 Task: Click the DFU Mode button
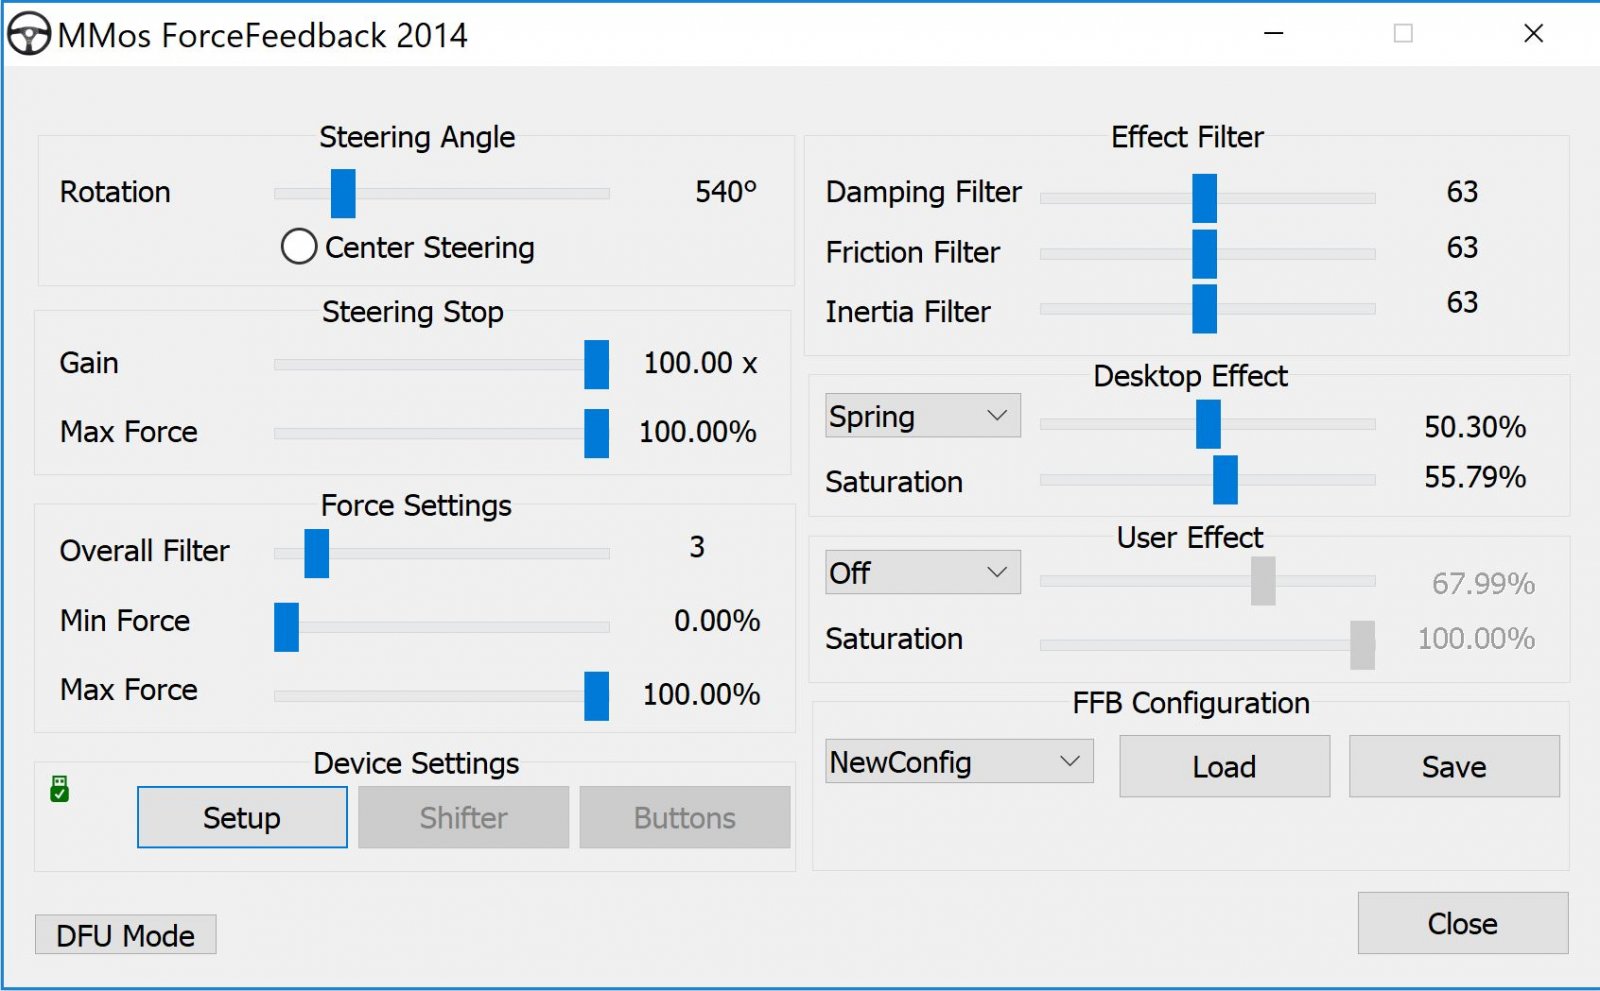coord(125,935)
